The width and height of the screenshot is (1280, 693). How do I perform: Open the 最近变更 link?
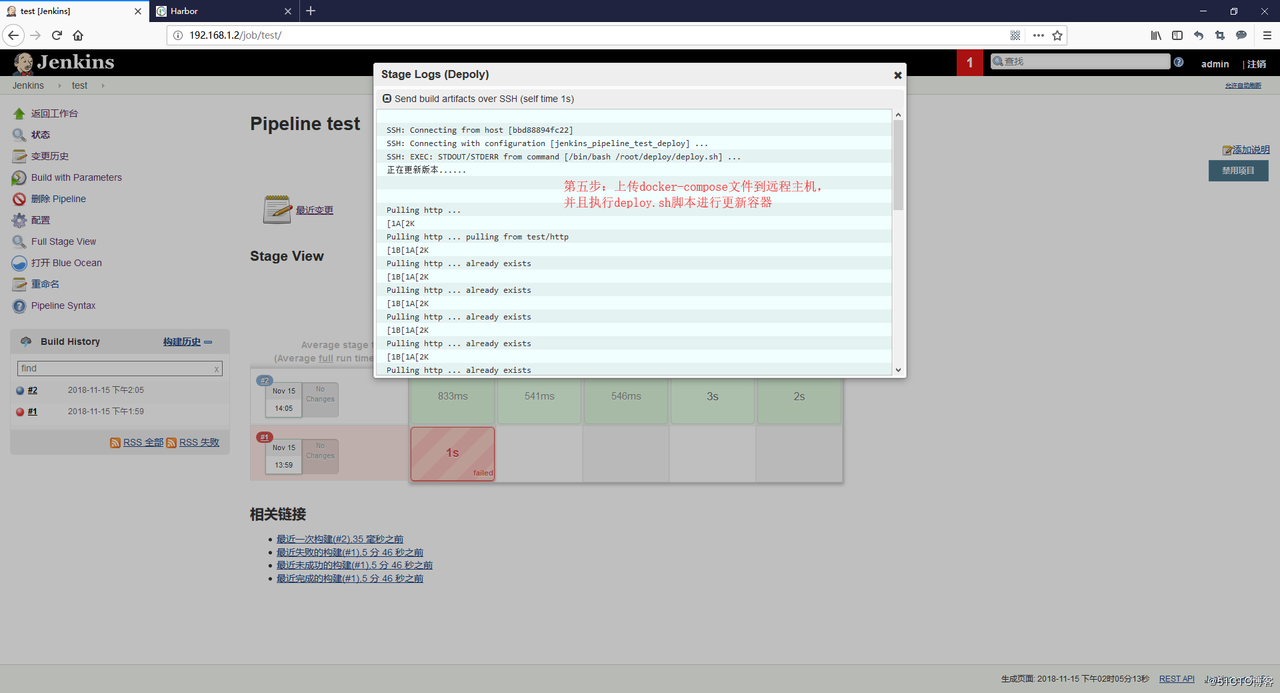click(315, 210)
